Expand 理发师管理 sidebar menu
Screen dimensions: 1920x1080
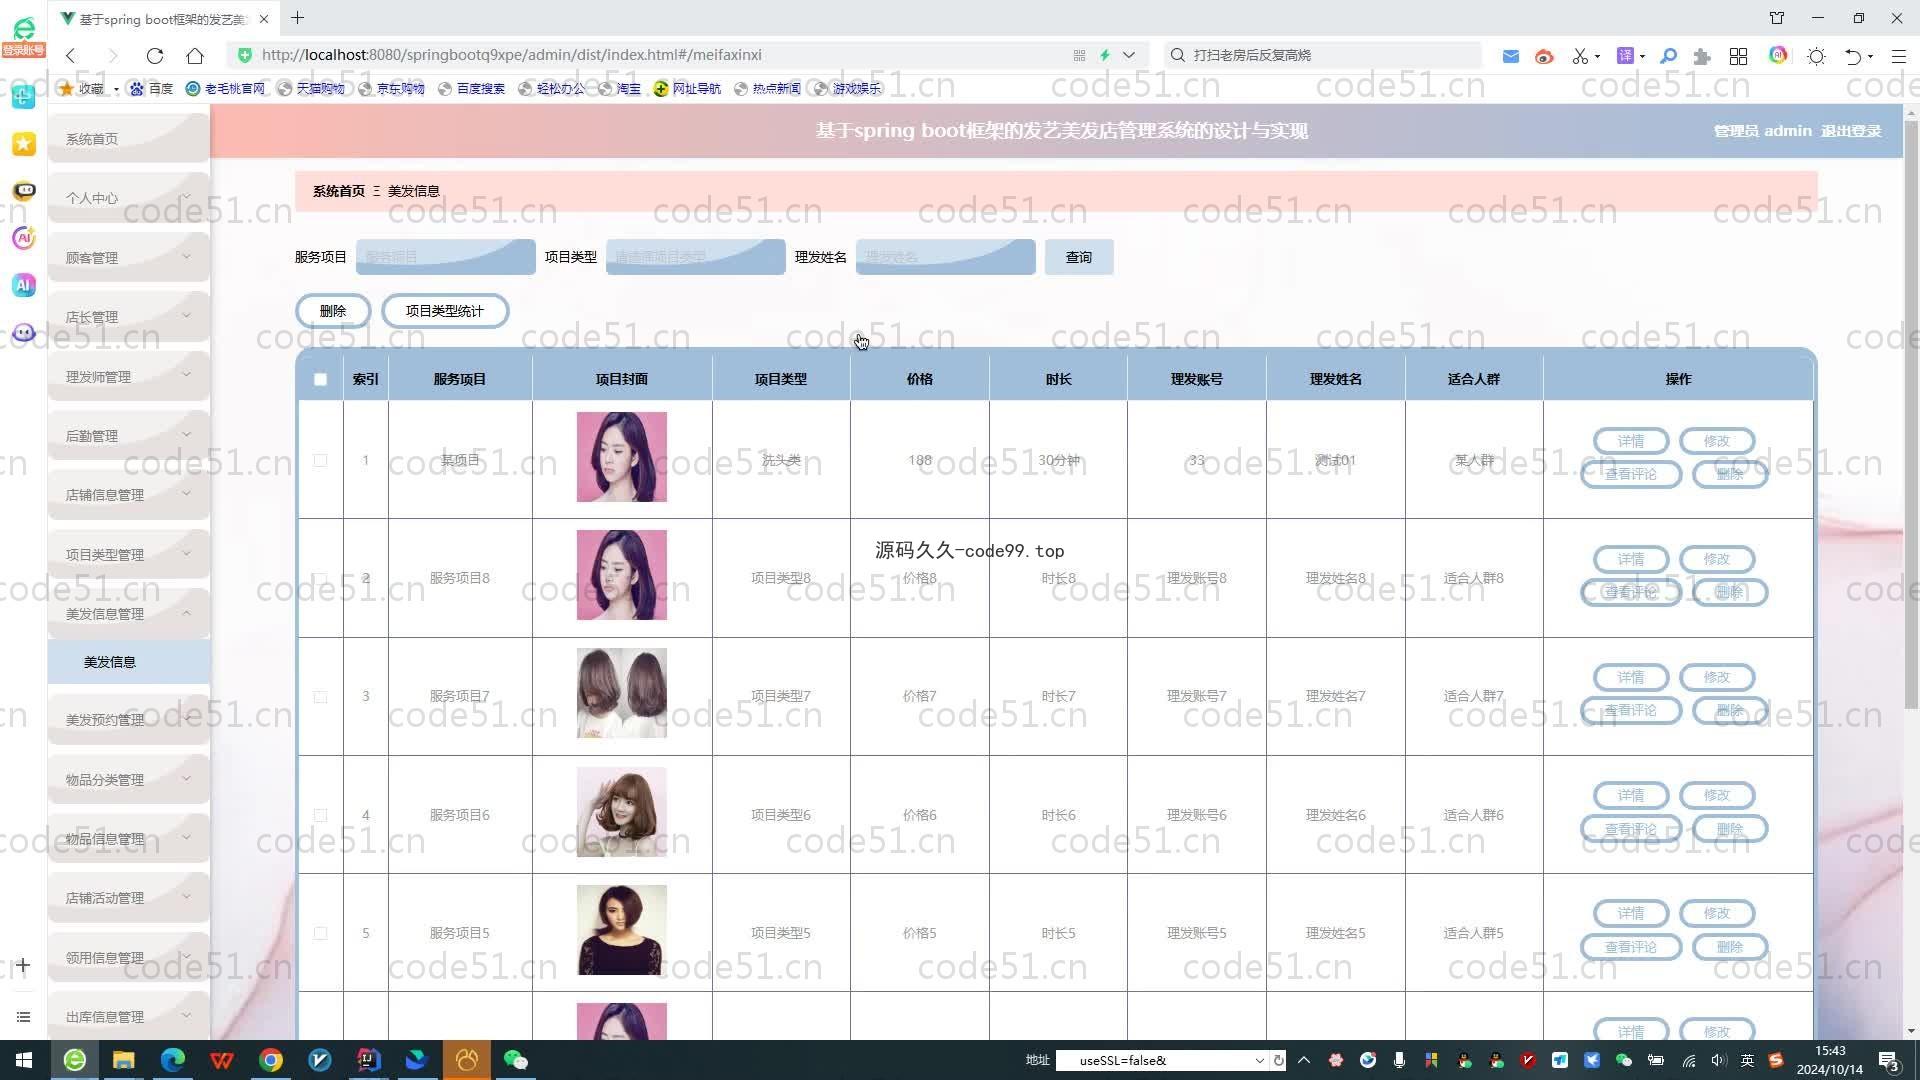pos(129,376)
